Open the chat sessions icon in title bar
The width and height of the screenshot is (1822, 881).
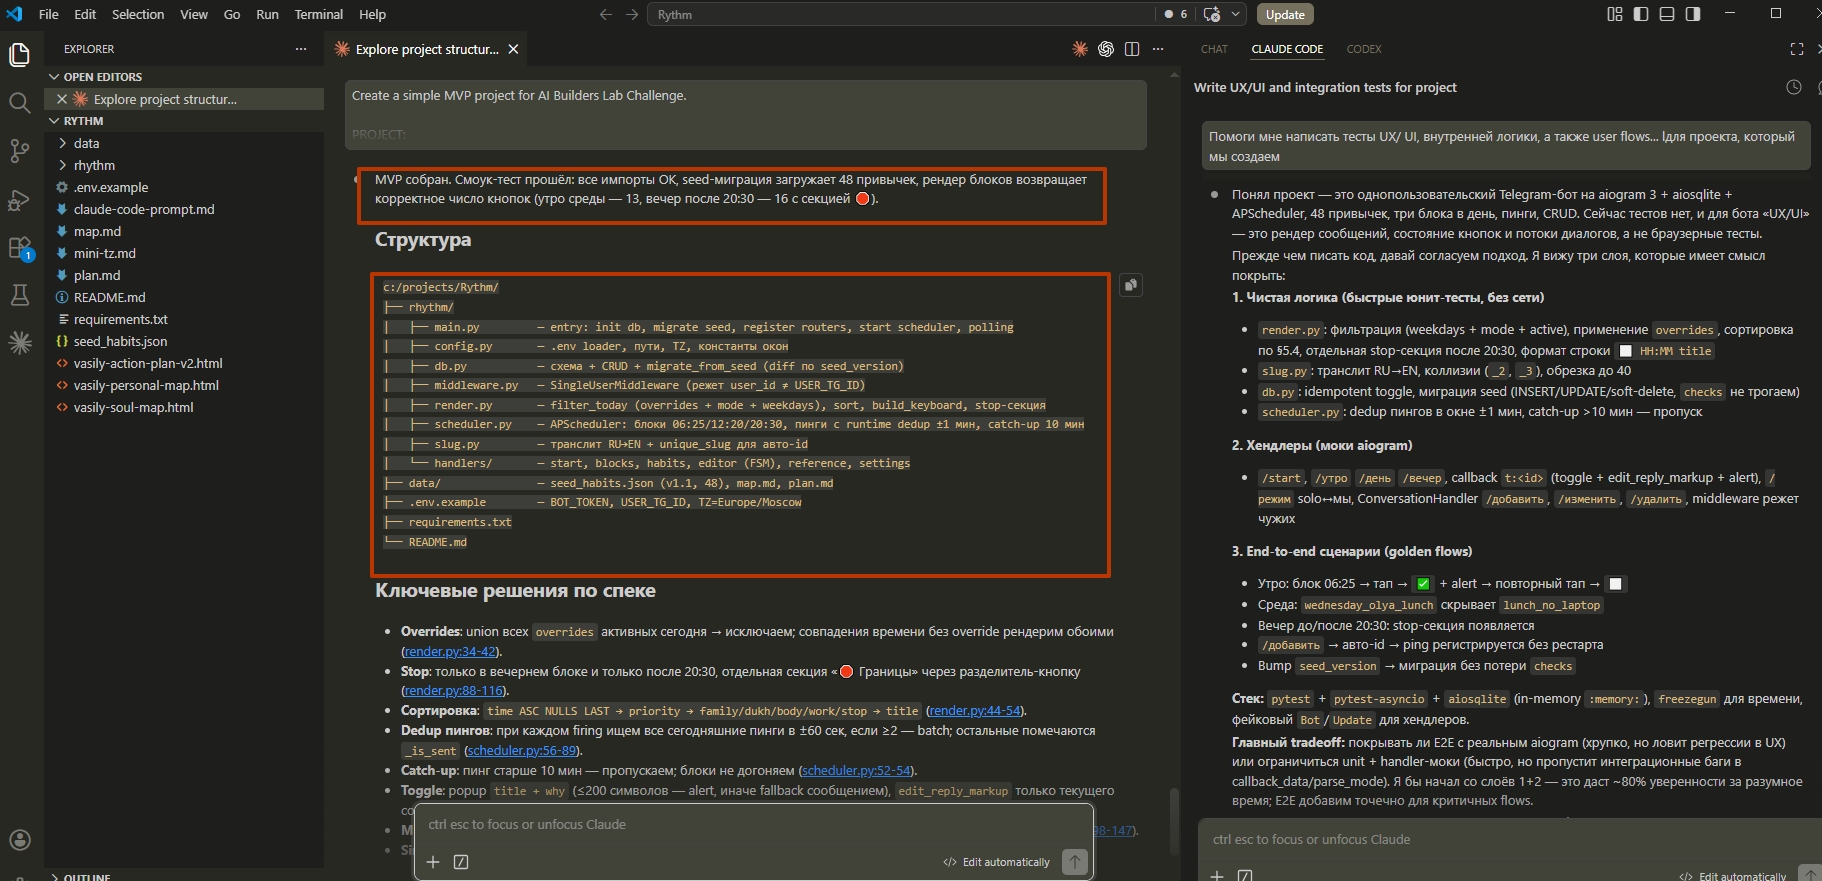pos(1212,14)
